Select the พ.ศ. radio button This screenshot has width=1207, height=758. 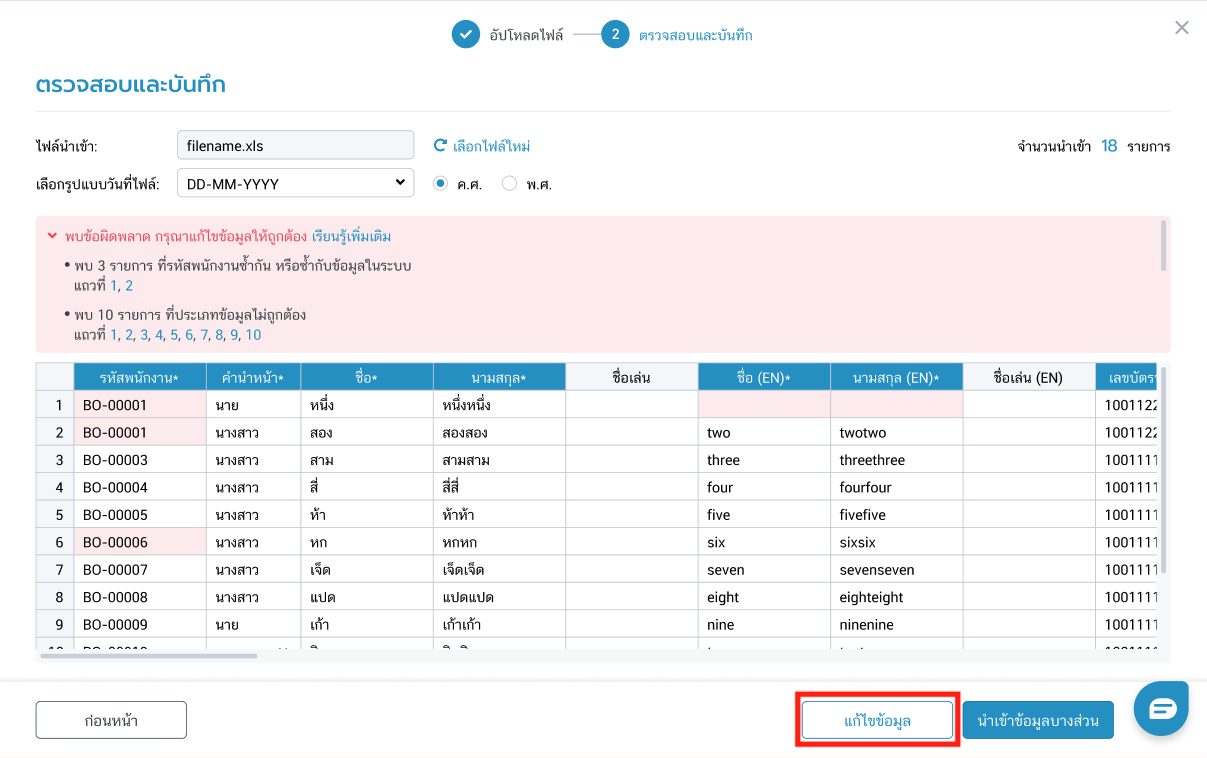[x=510, y=184]
